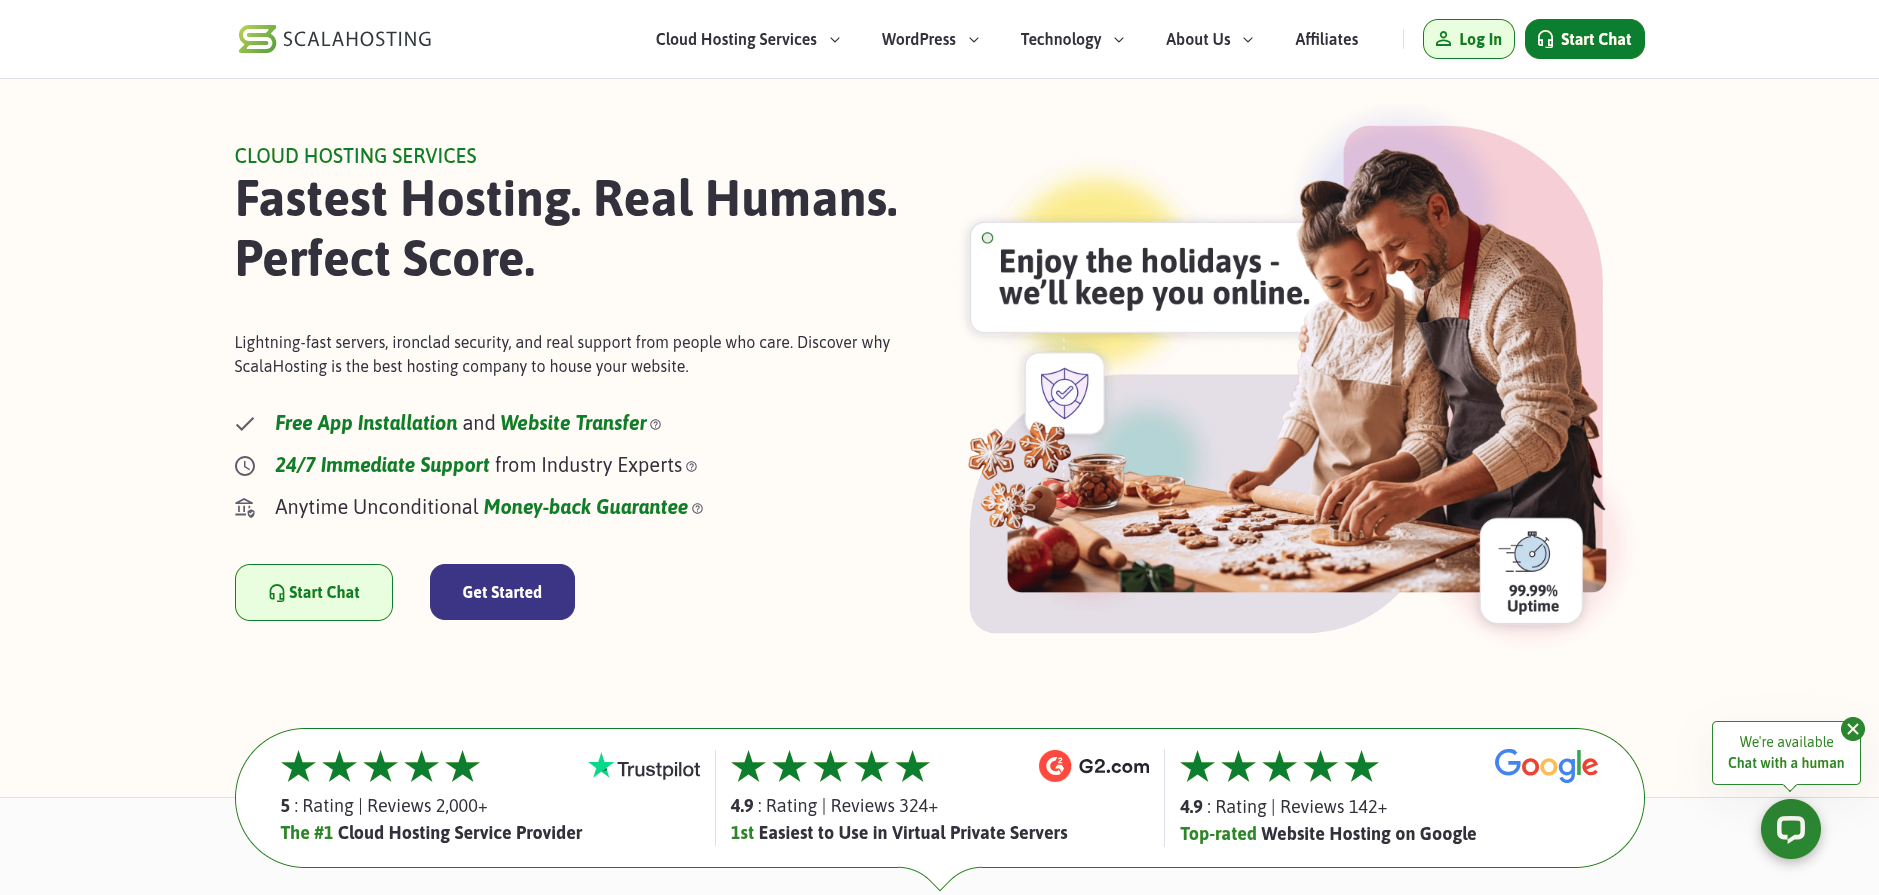Click the info icon after Industry Experts
1879x895 pixels.
[691, 467]
